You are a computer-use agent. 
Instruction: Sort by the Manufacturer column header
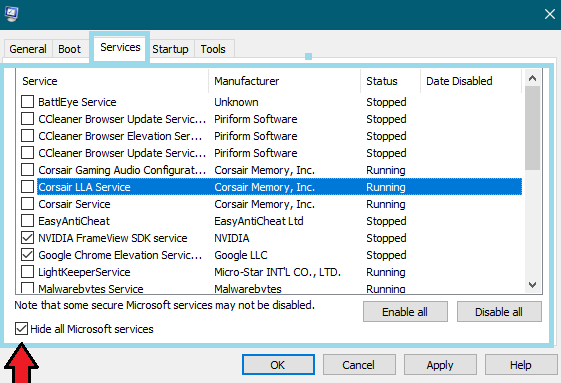coord(284,81)
